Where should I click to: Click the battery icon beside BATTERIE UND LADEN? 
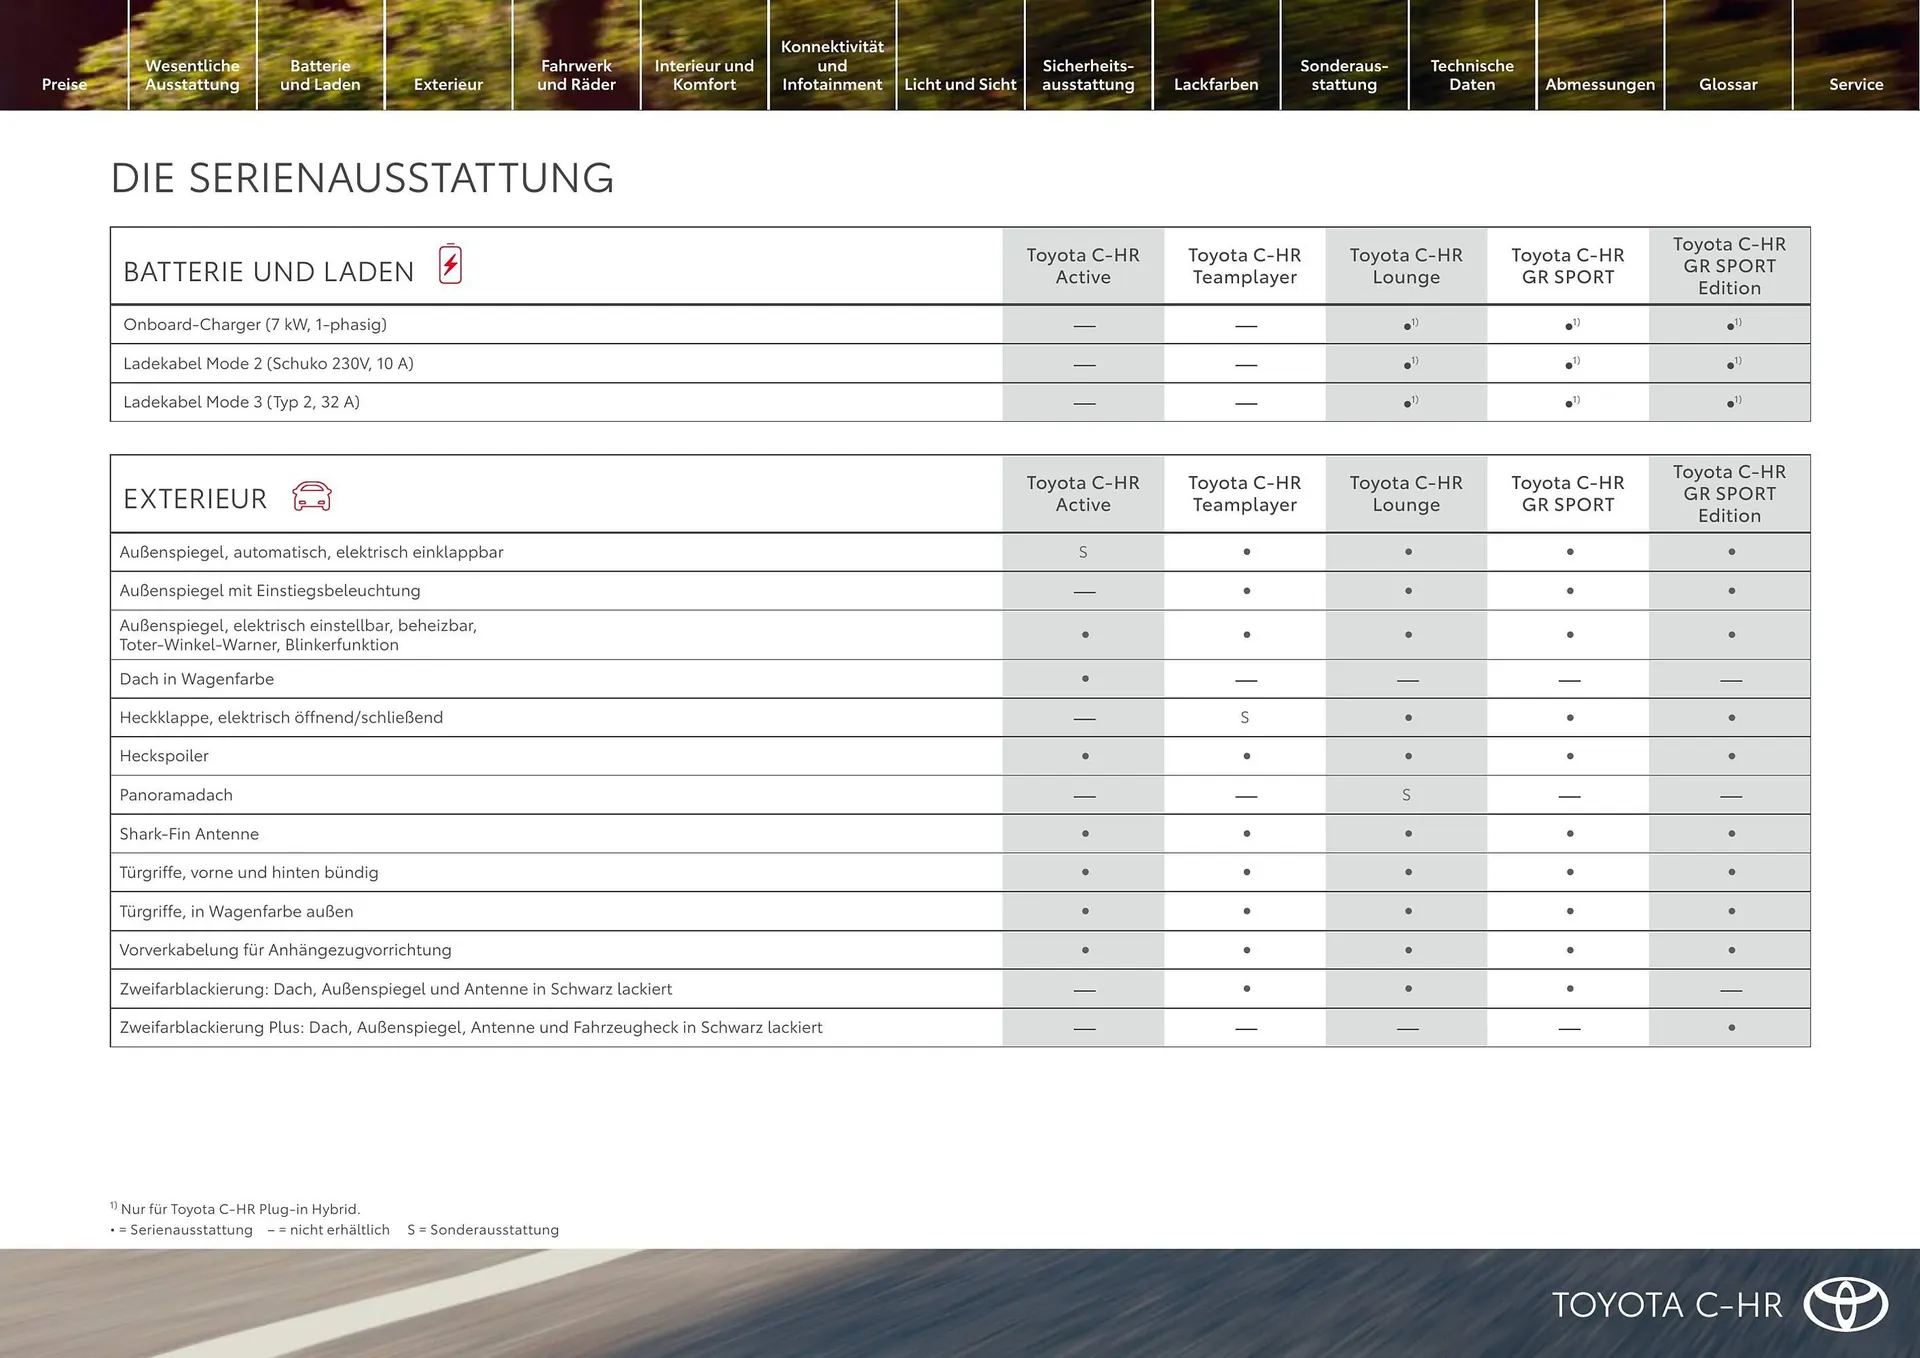(x=449, y=265)
